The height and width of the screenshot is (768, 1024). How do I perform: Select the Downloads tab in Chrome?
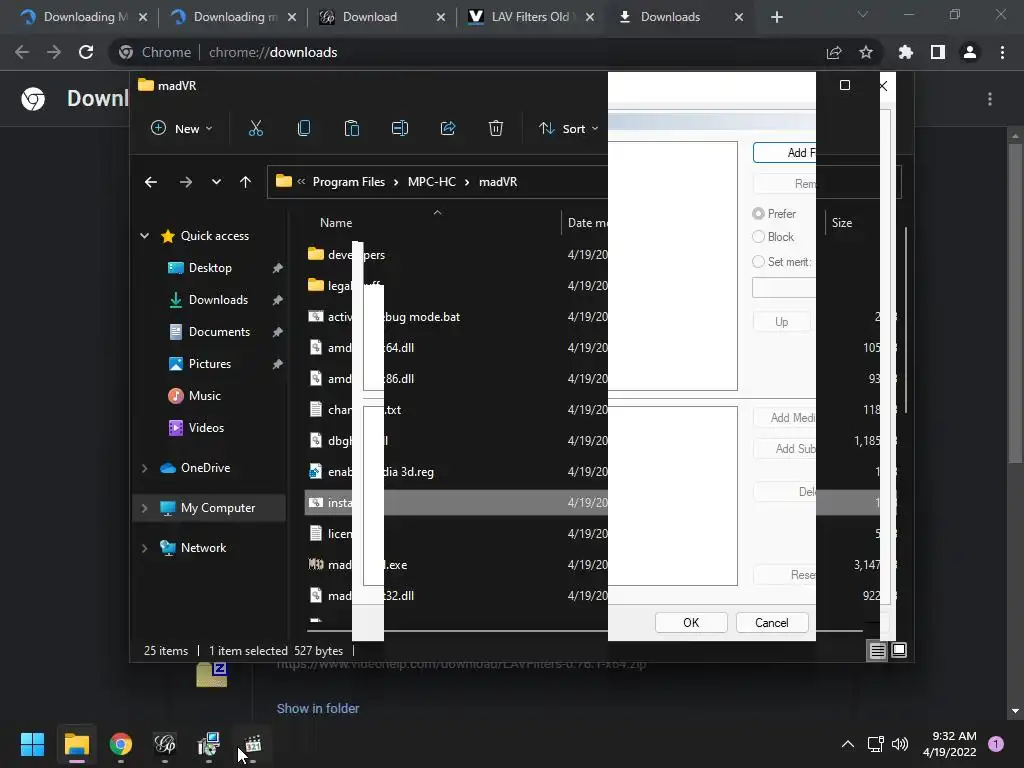680,17
